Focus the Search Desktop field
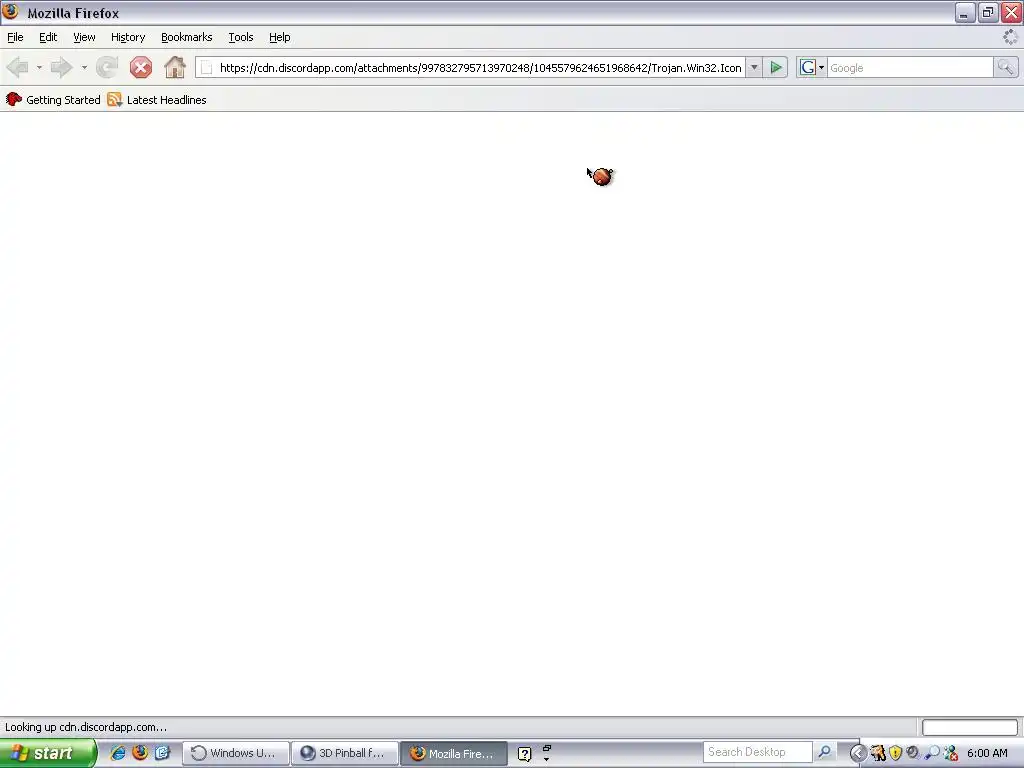This screenshot has height=768, width=1024. coord(758,752)
